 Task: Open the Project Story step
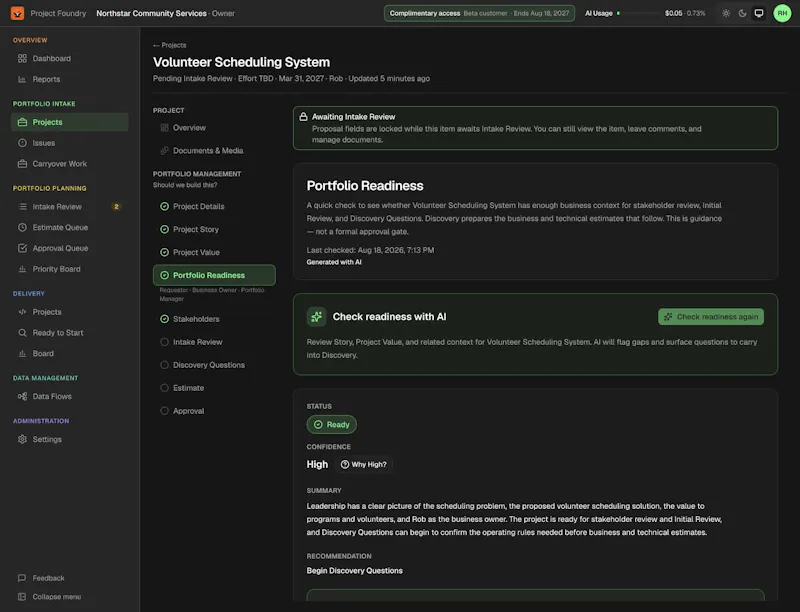click(214, 230)
